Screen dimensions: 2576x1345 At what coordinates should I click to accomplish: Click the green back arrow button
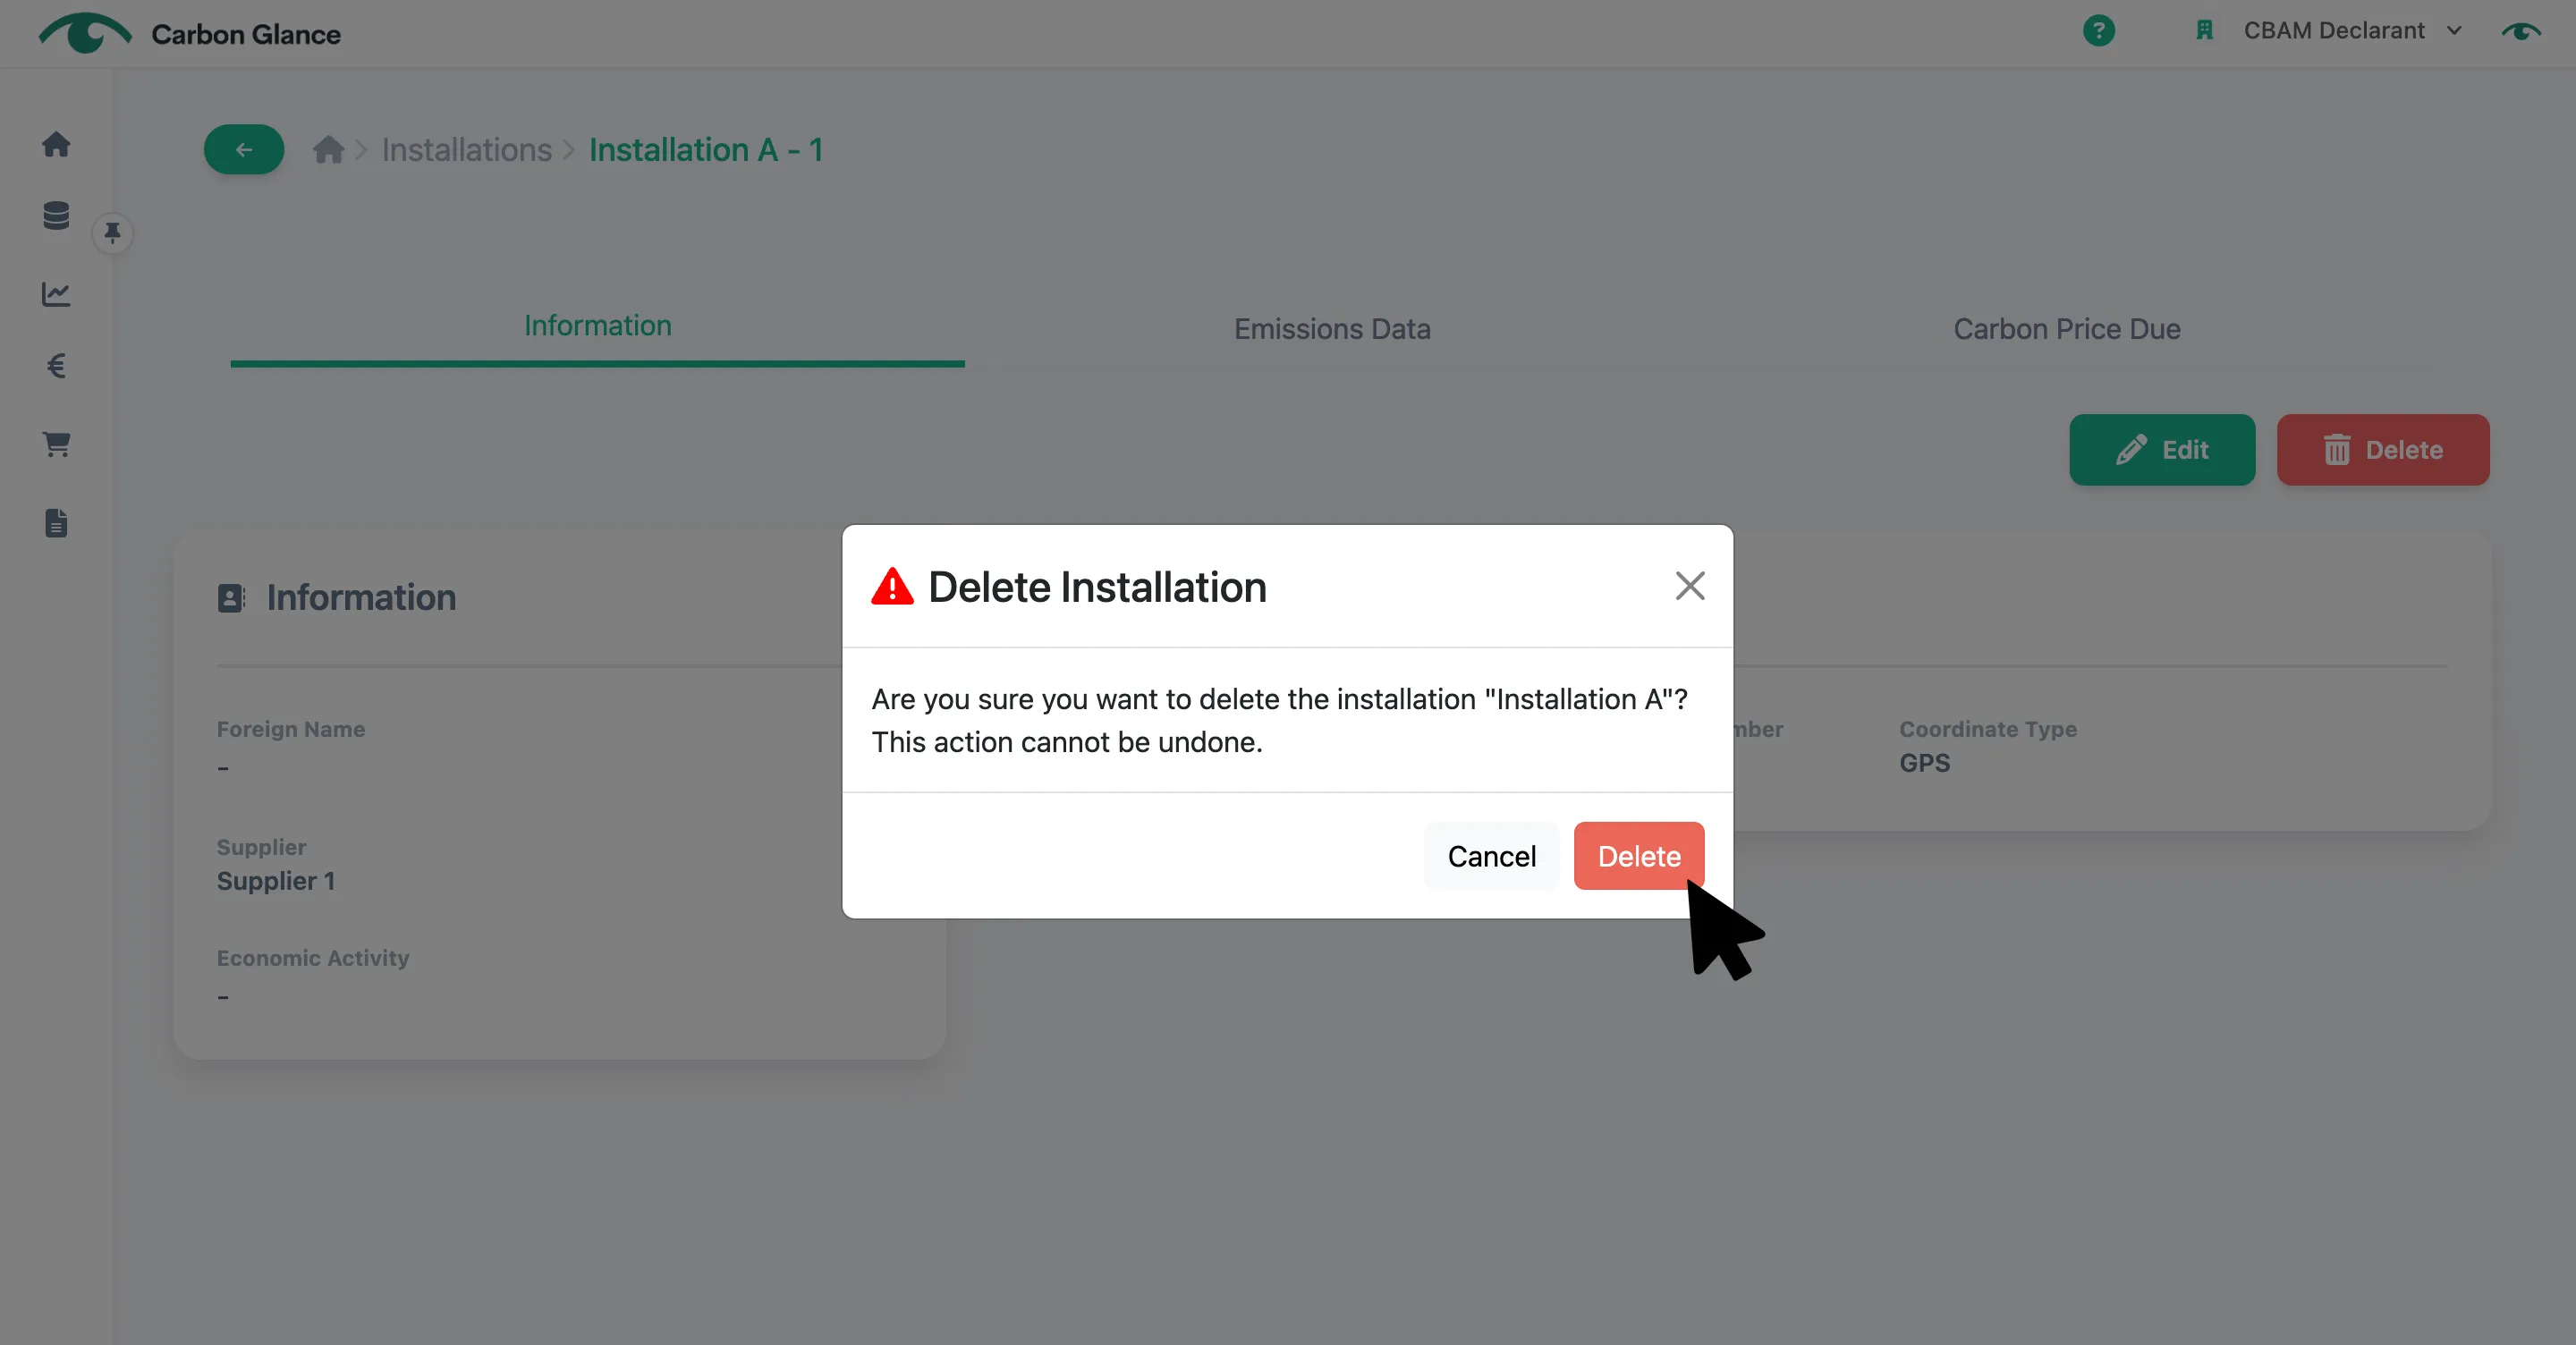click(244, 150)
